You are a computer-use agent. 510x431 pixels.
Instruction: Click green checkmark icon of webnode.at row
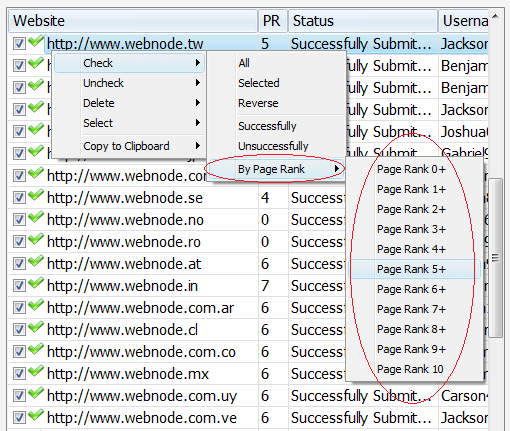(x=36, y=261)
